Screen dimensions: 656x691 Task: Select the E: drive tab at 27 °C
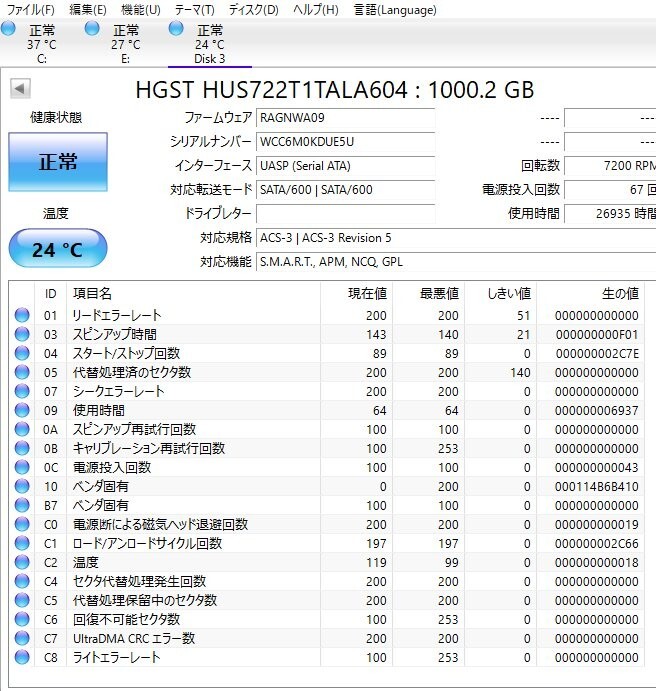pyautogui.click(x=126, y=44)
